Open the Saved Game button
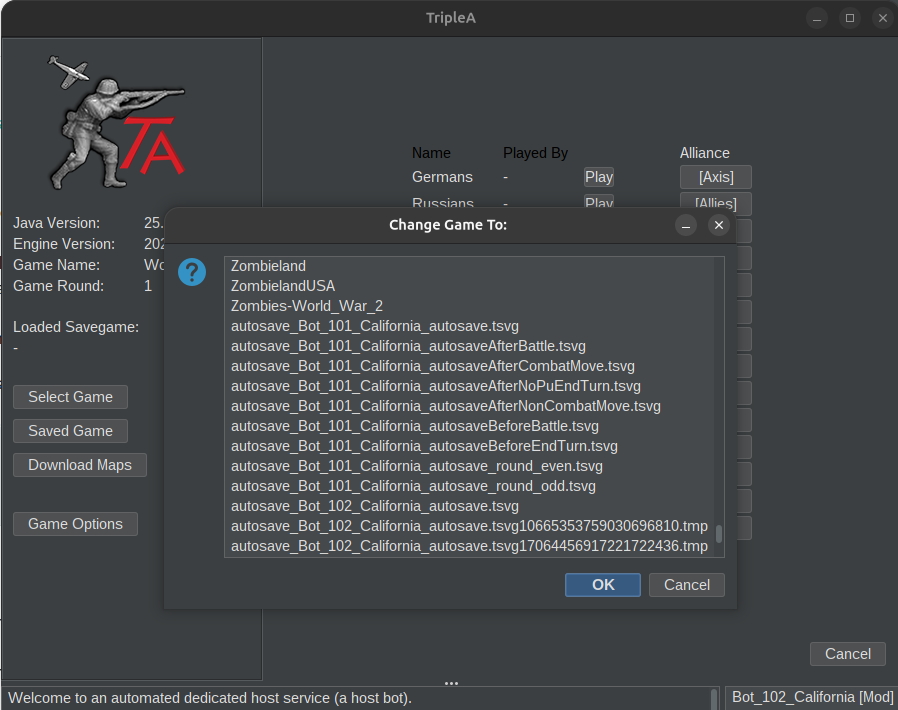This screenshot has width=898, height=710. tap(70, 431)
